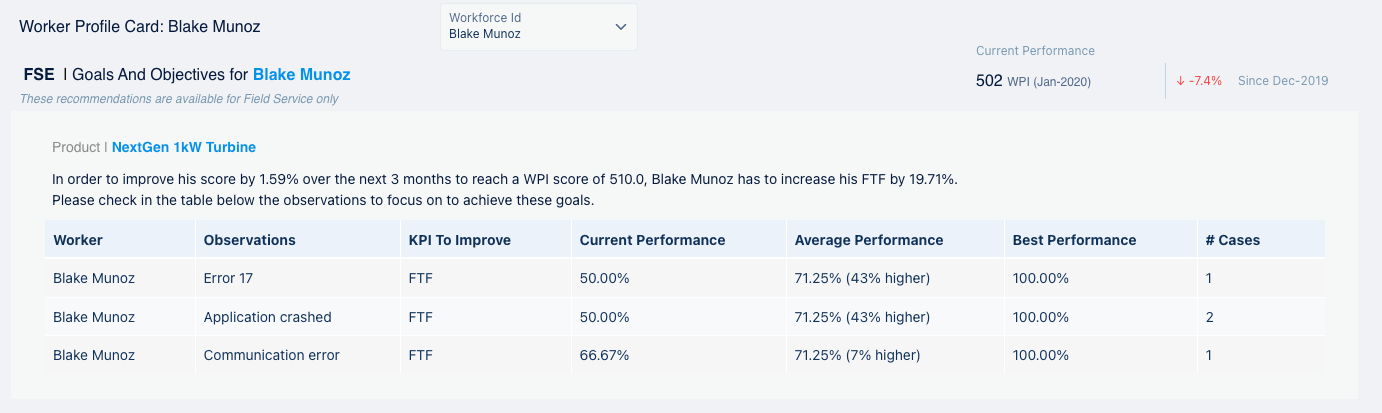Screen dimensions: 1382x413
Task: Sort by the Worker column header
Action: tap(78, 240)
